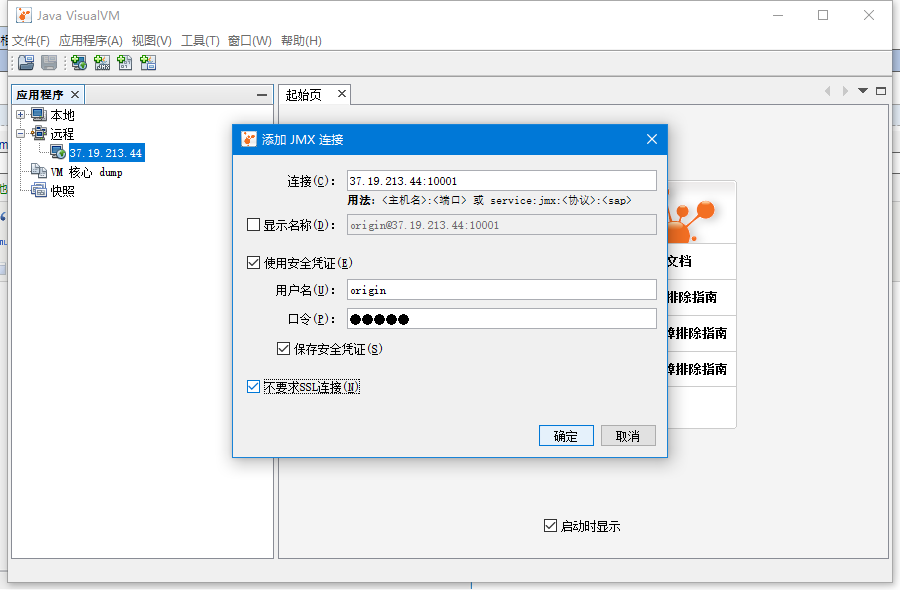Maximize the Java VisualVM window
Viewport: 900px width, 590px height.
click(823, 15)
